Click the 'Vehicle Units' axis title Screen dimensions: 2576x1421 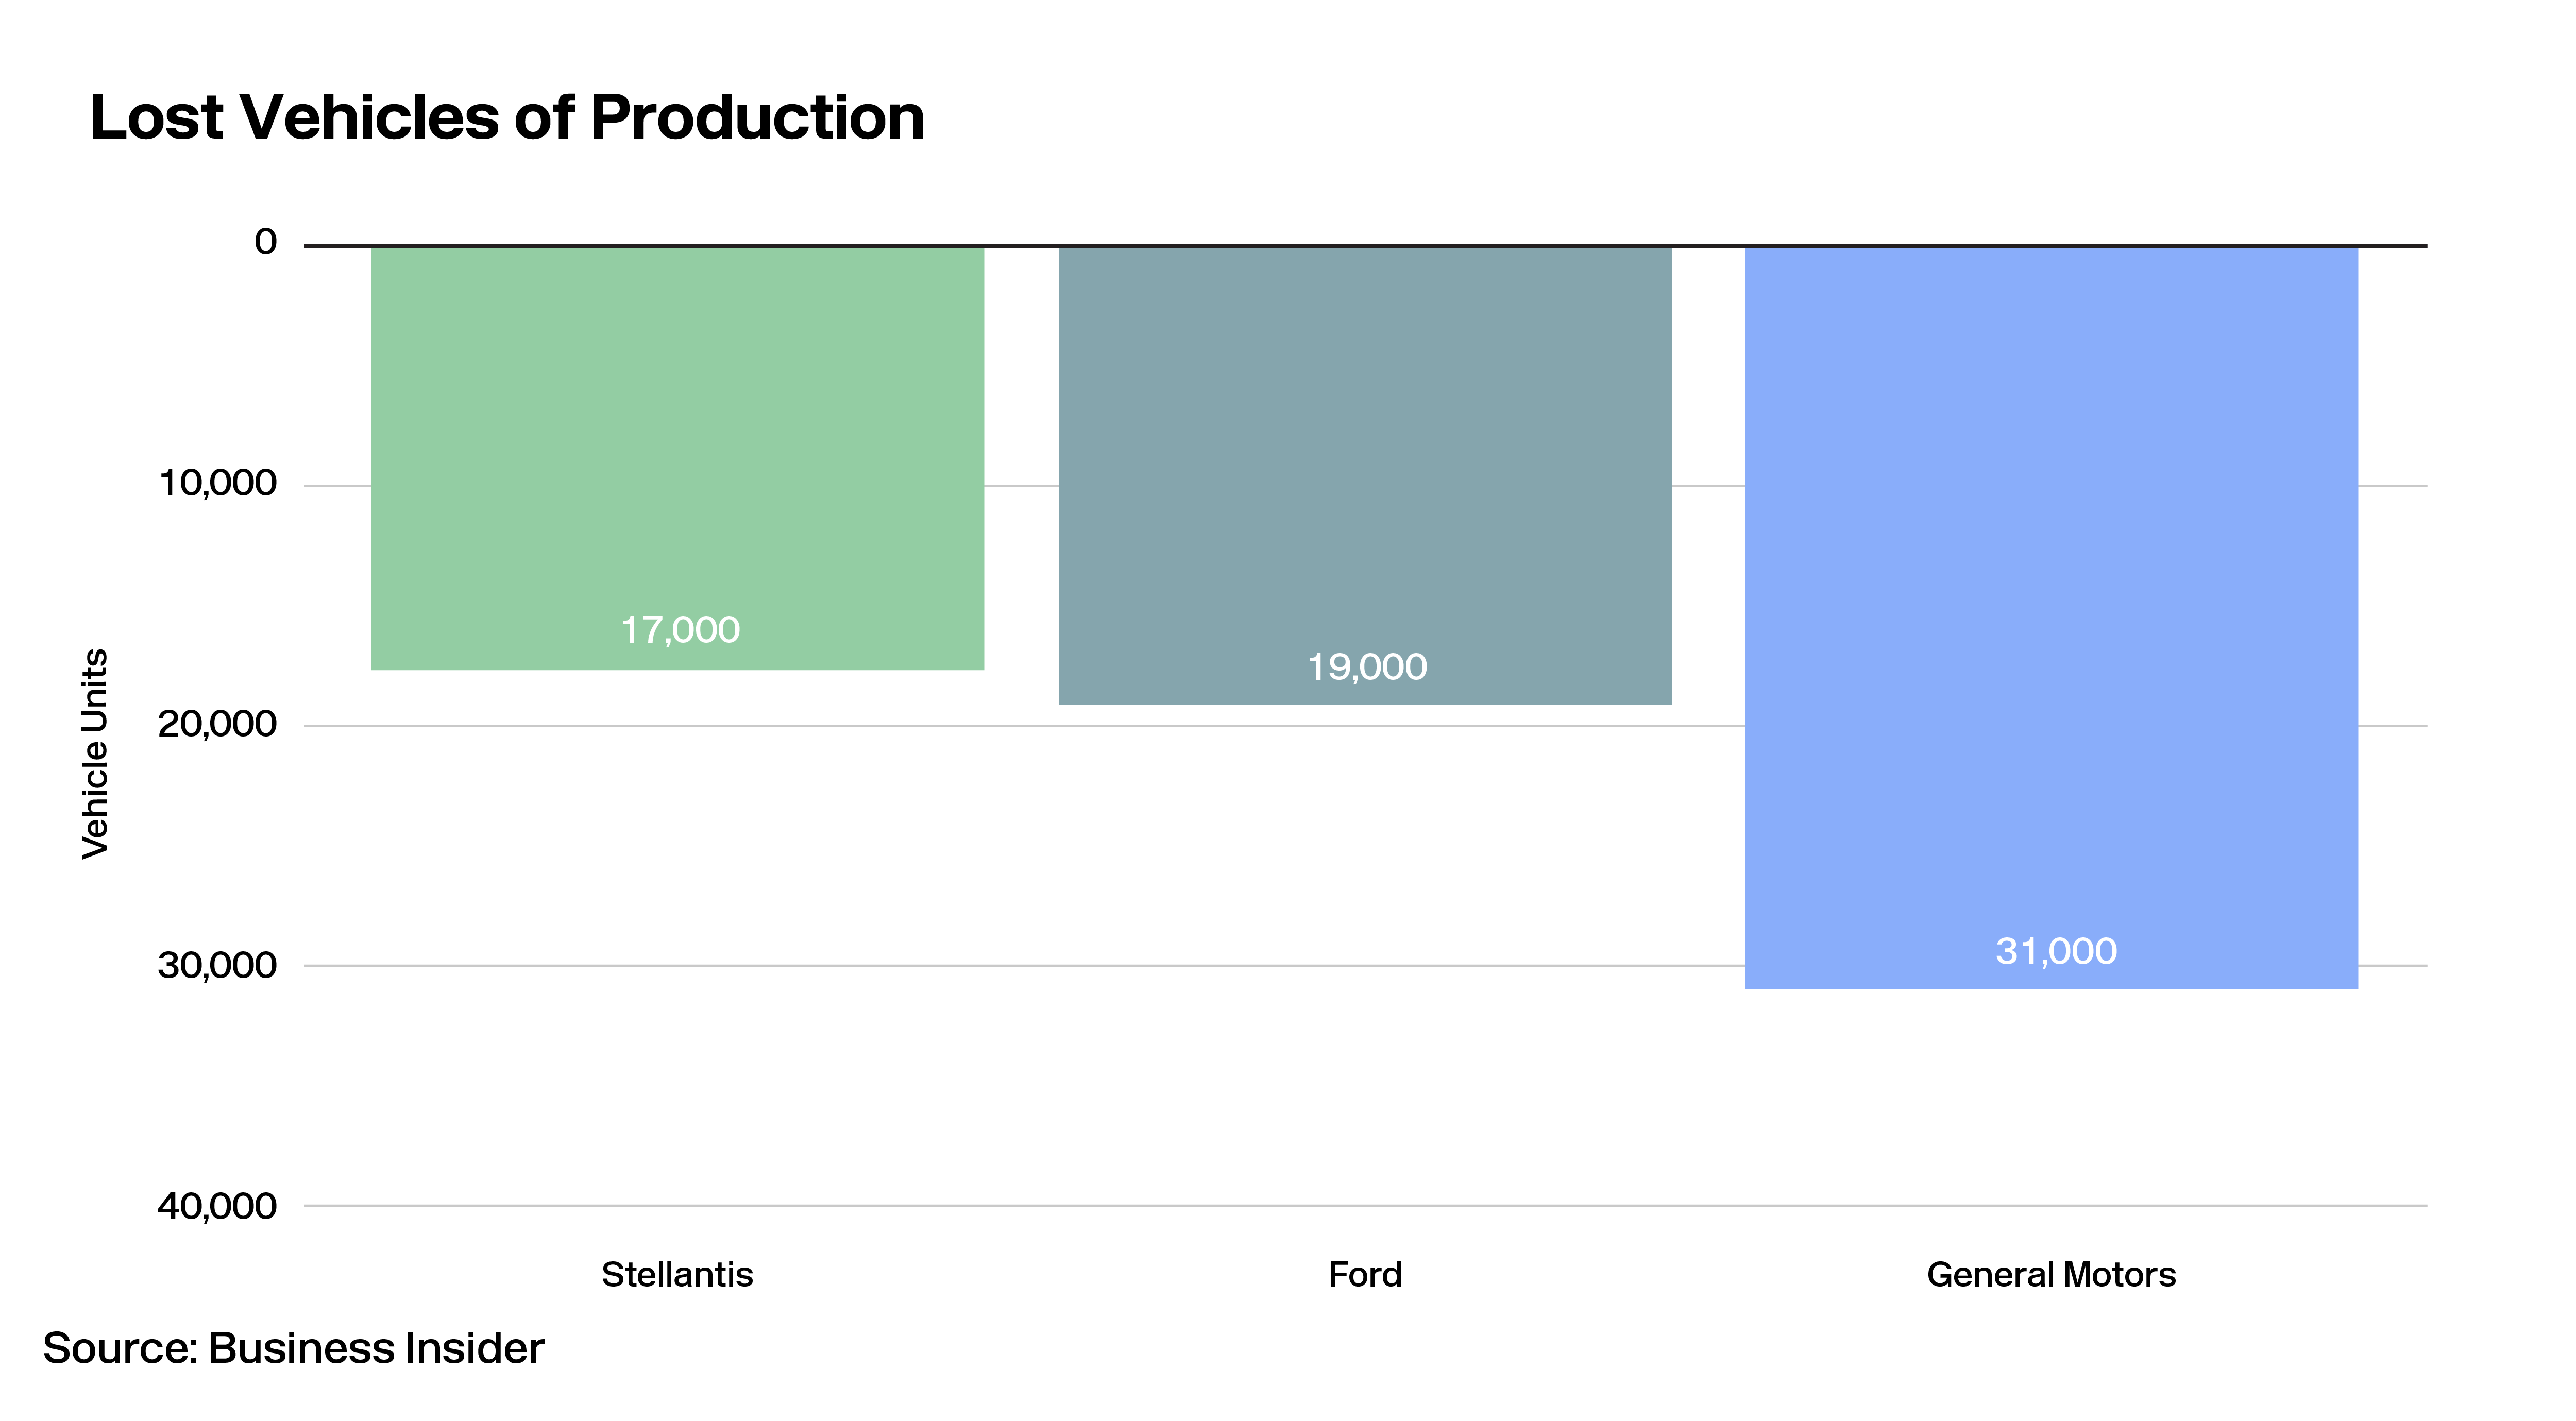point(95,754)
